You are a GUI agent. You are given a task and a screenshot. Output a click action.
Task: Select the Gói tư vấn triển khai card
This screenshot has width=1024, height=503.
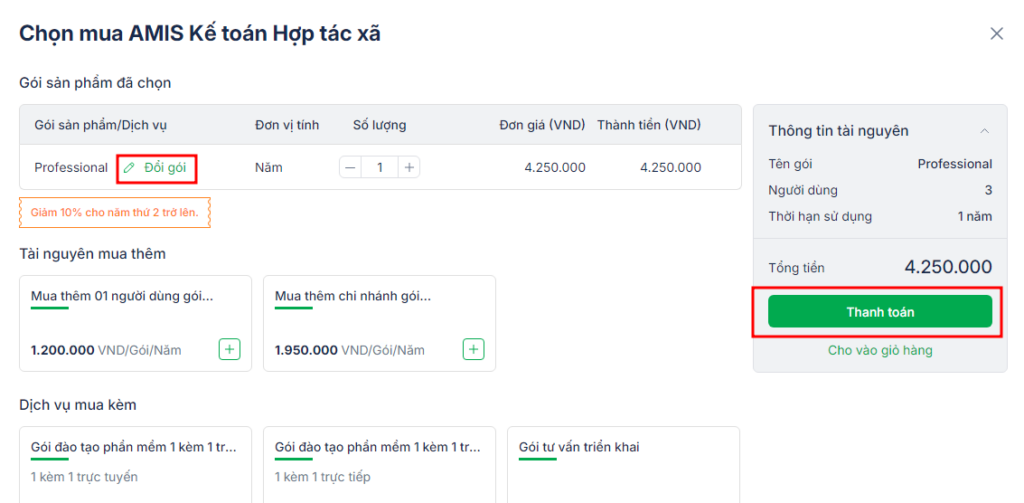coord(623,464)
